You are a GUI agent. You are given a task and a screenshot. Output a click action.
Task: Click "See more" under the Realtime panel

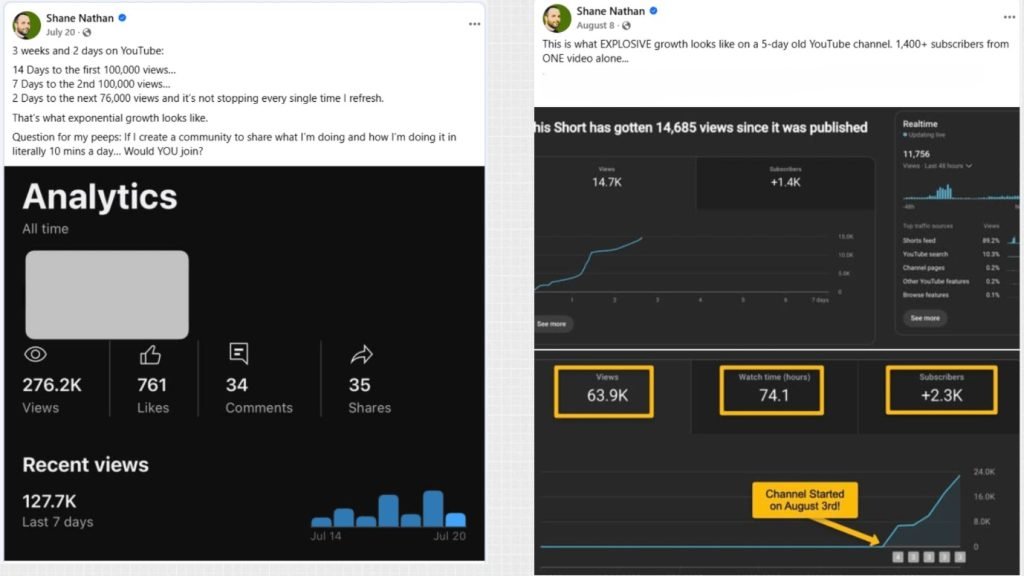click(924, 318)
